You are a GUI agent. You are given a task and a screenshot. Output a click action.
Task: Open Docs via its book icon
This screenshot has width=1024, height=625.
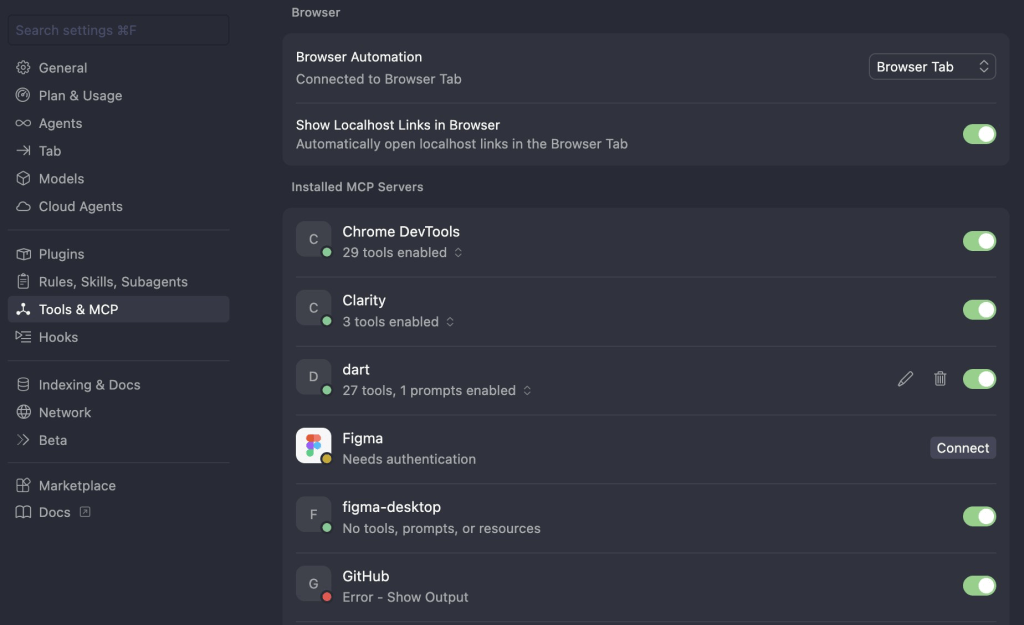23,513
